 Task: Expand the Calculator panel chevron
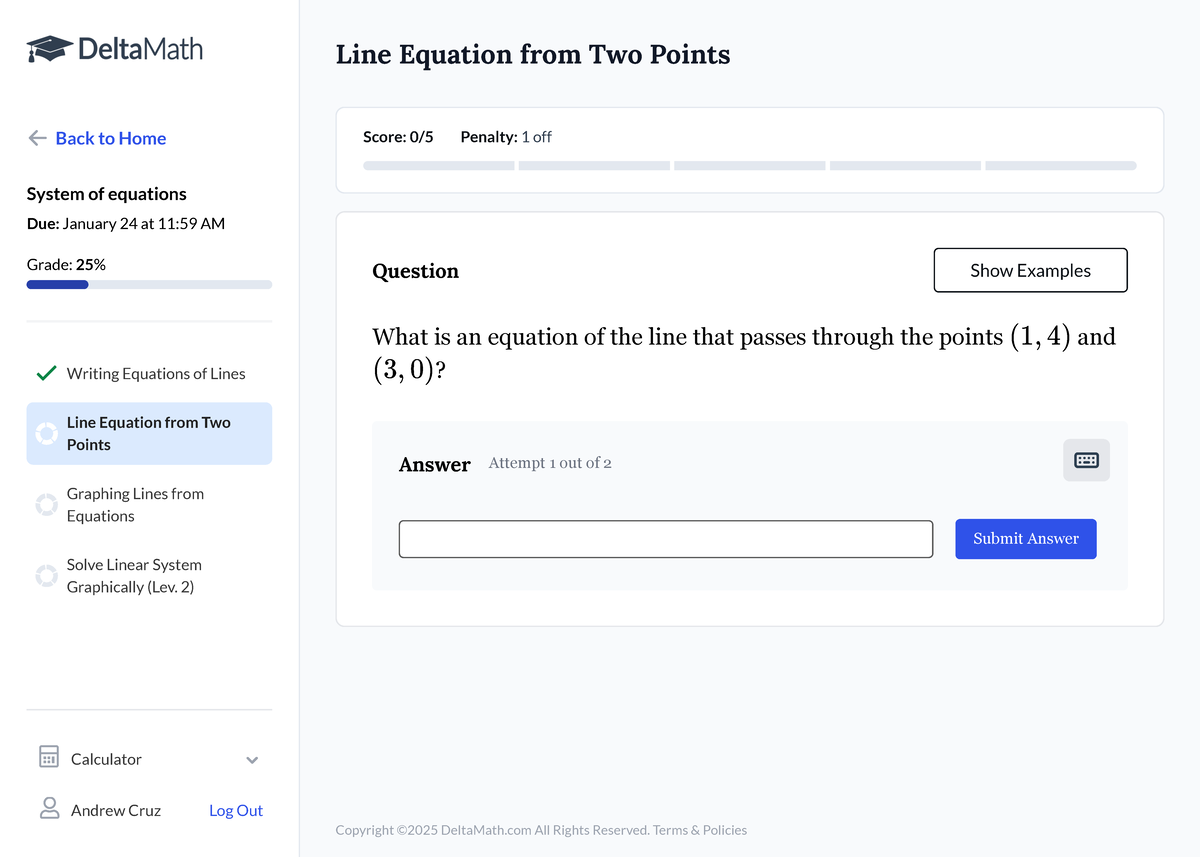pyautogui.click(x=252, y=759)
